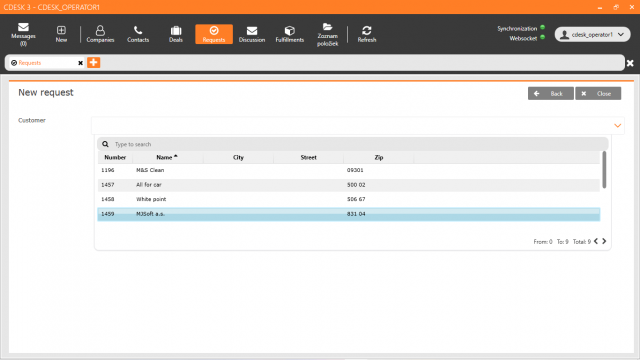Click the search magnifier icon
Viewport: 640px width, 360px height.
[x=105, y=144]
